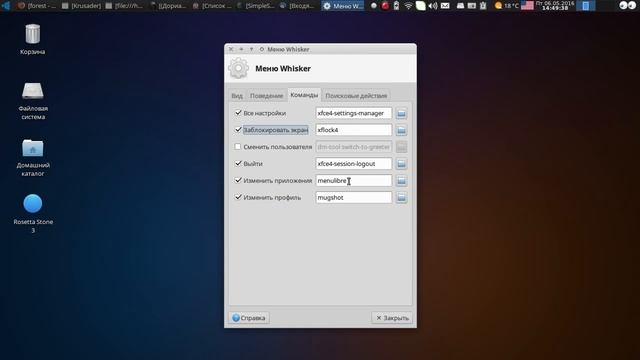Viewport: 640px width, 360px height.
Task: Switch to the SimpleS... taskbar window
Action: pos(256,6)
